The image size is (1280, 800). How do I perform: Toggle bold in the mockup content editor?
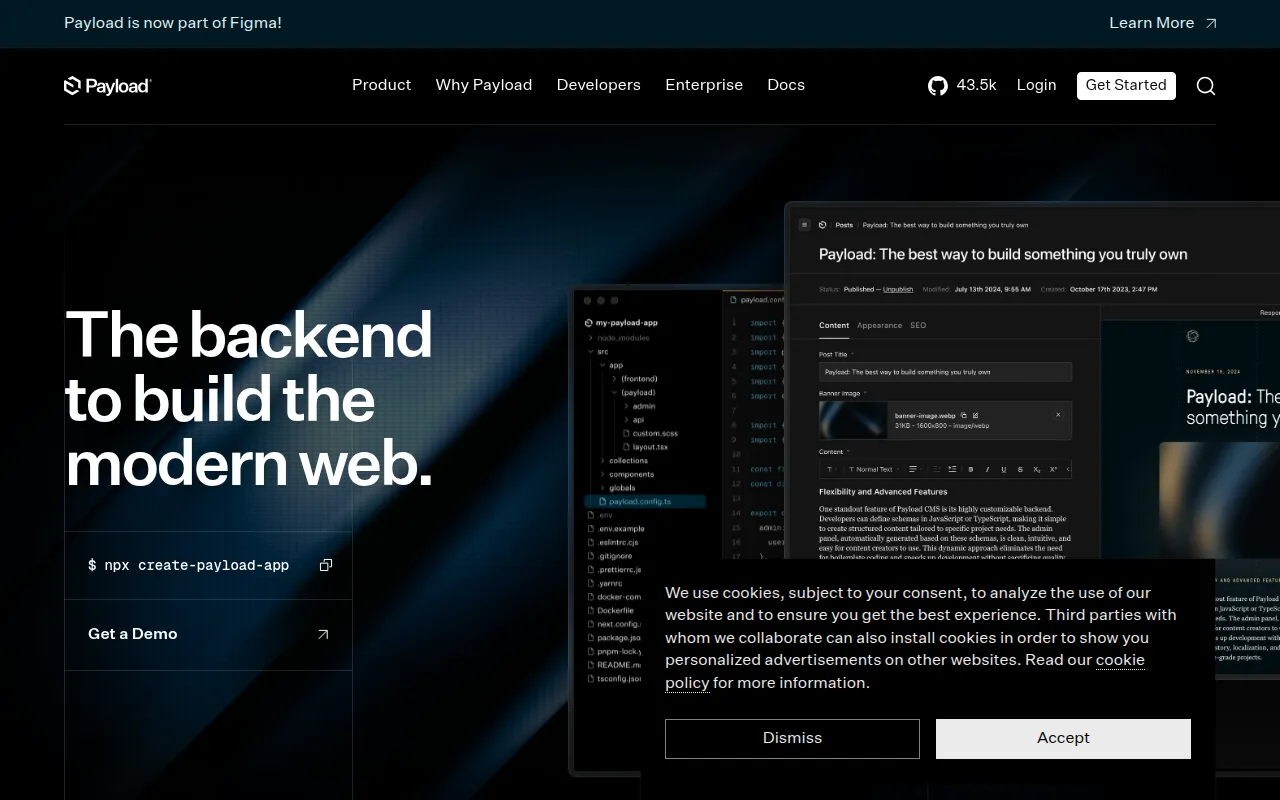tap(970, 469)
